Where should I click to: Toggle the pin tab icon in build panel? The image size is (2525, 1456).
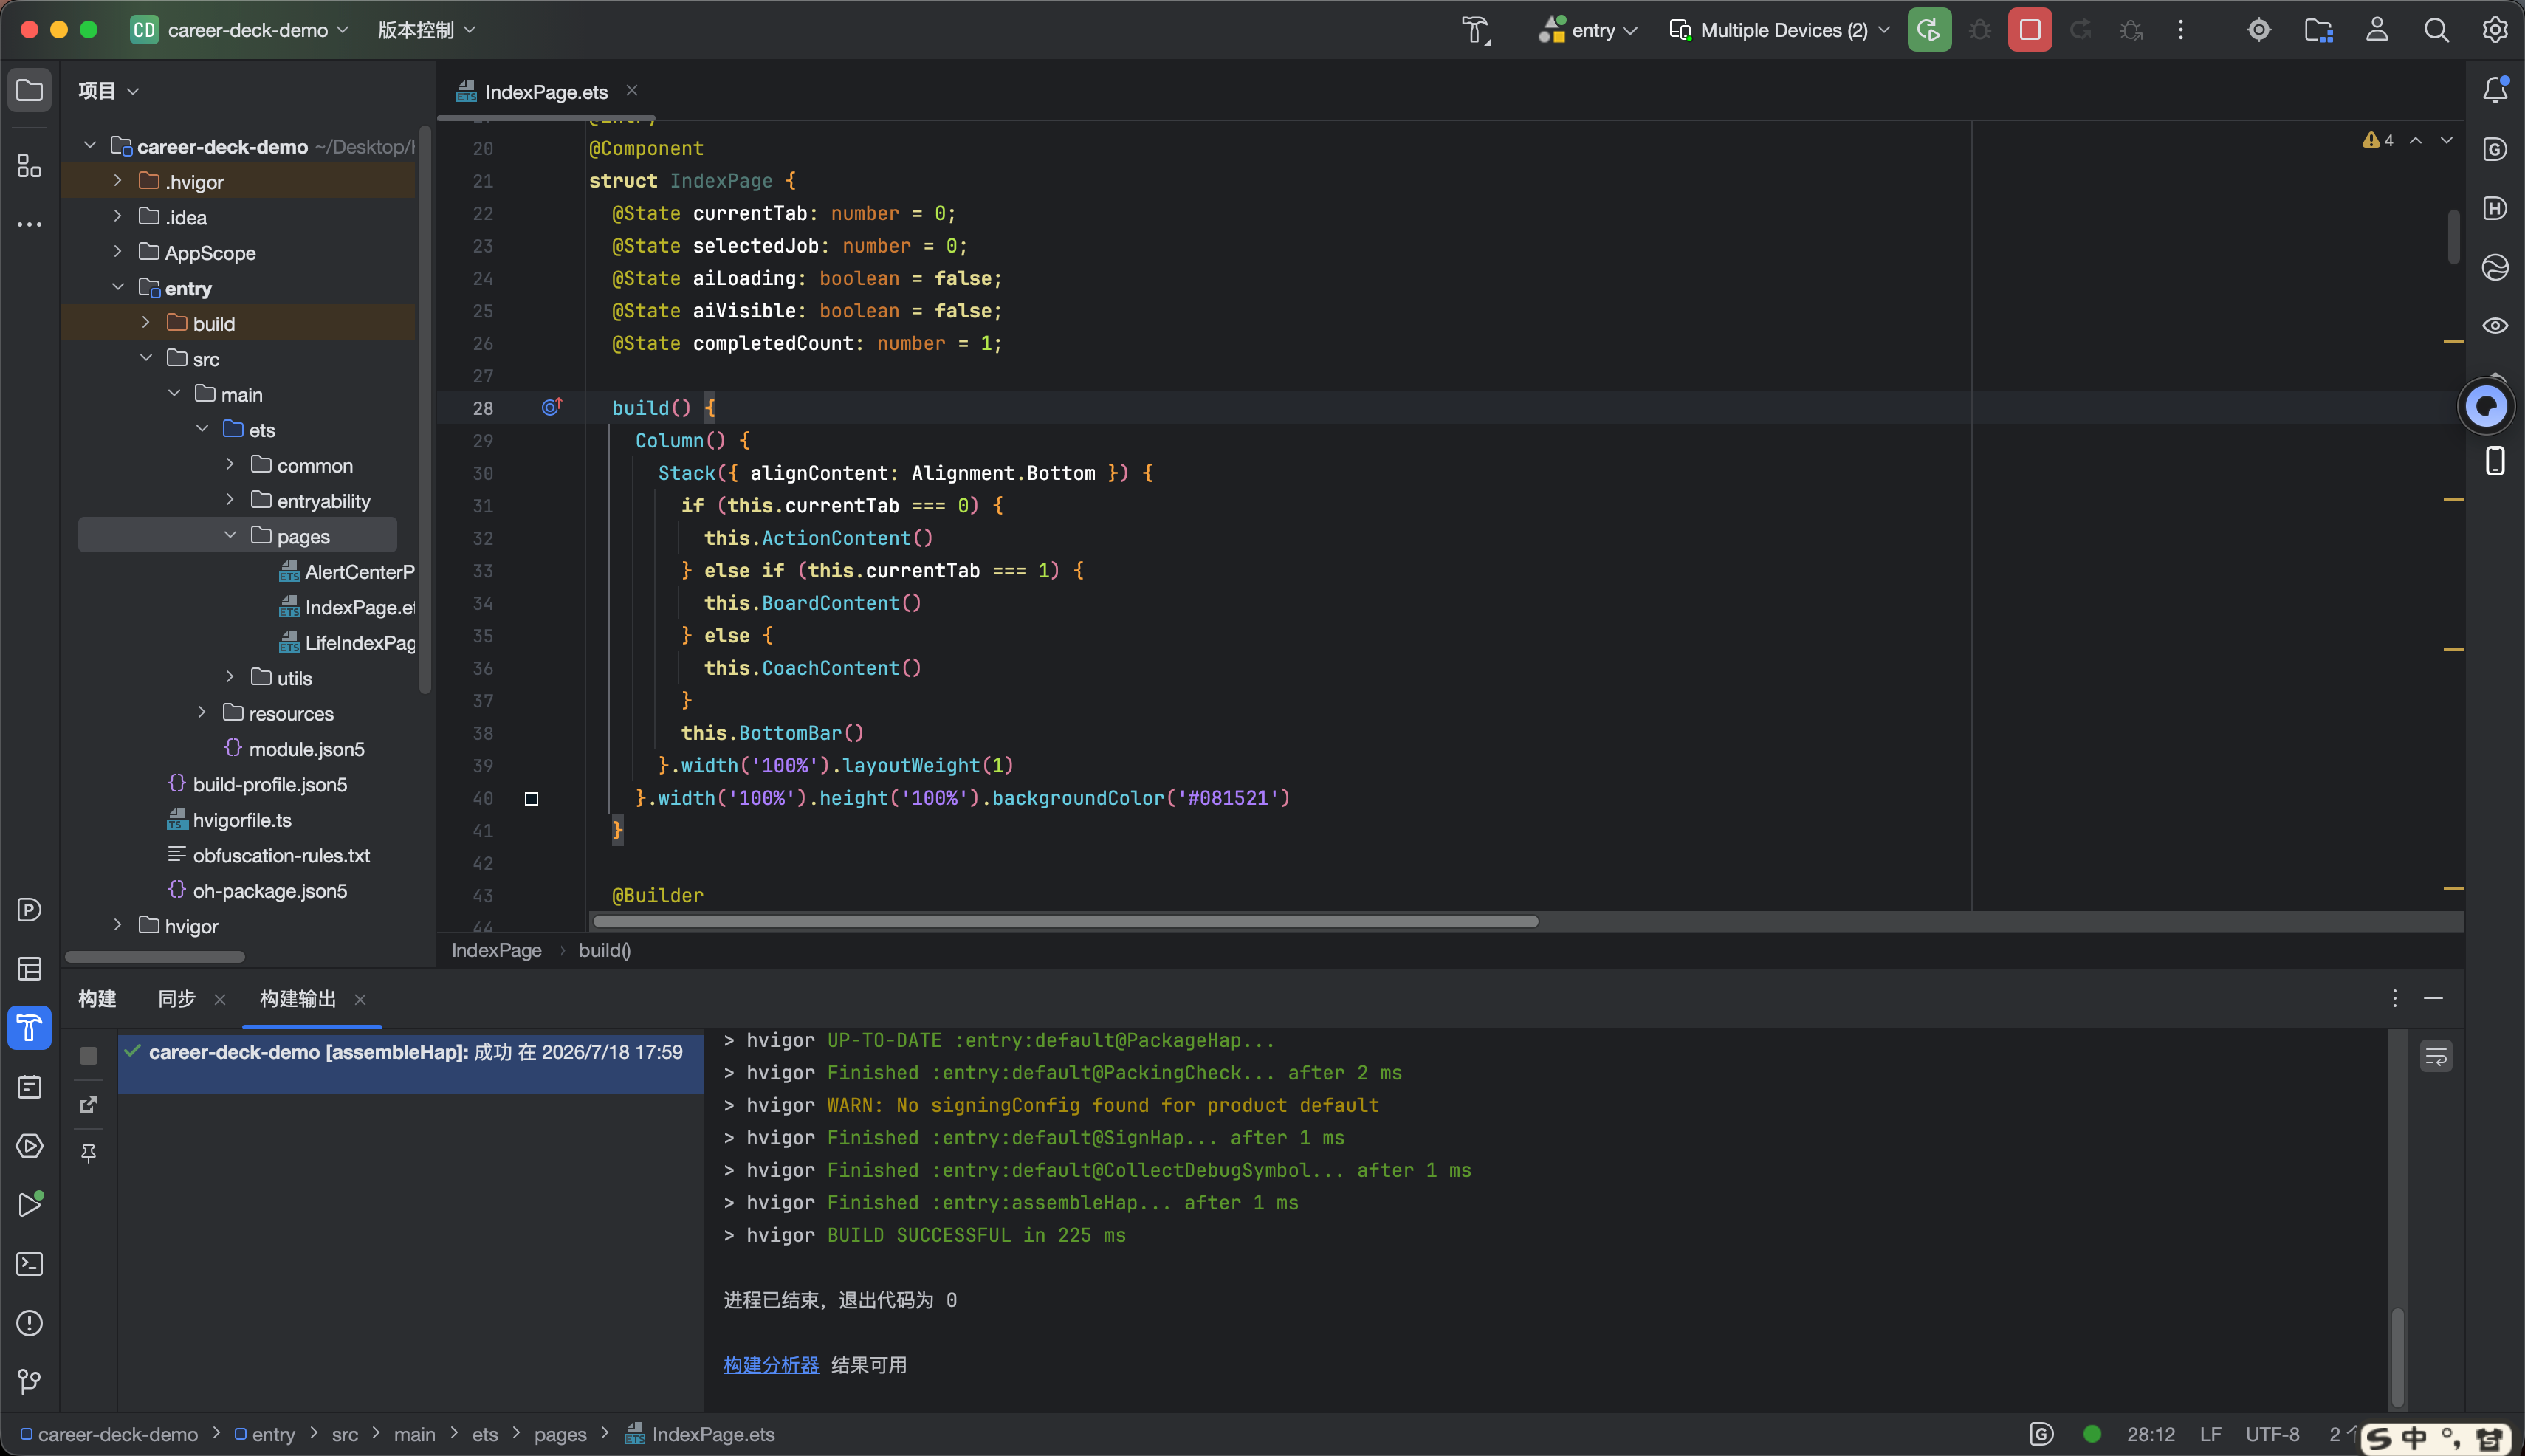(x=89, y=1153)
